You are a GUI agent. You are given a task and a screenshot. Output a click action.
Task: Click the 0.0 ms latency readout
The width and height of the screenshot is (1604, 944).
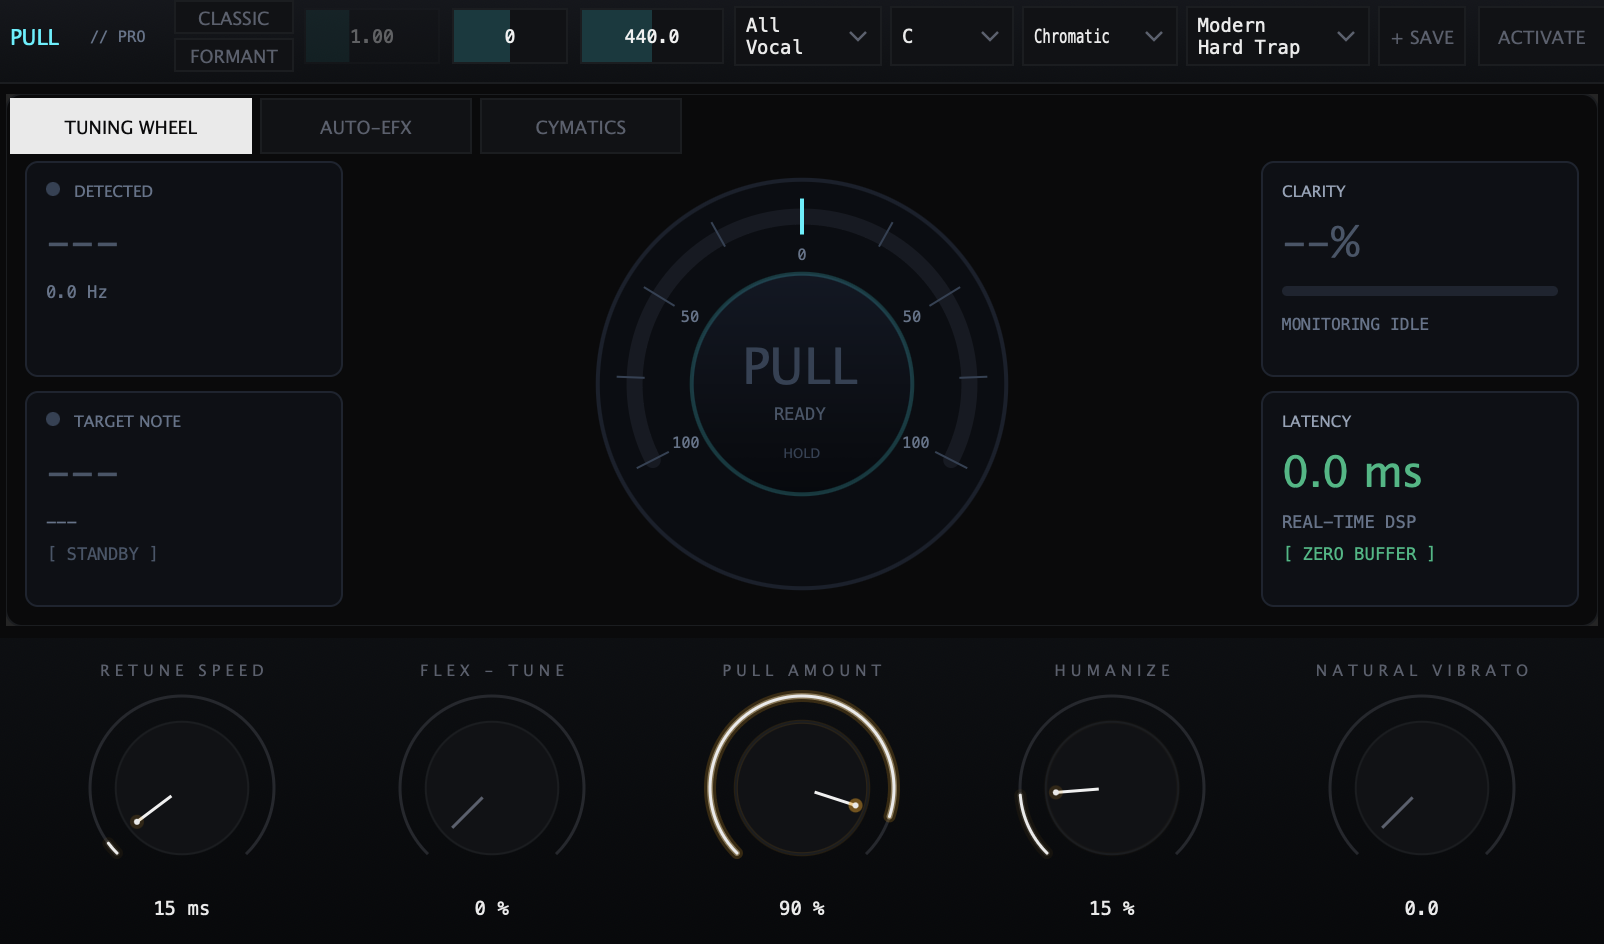[1352, 471]
